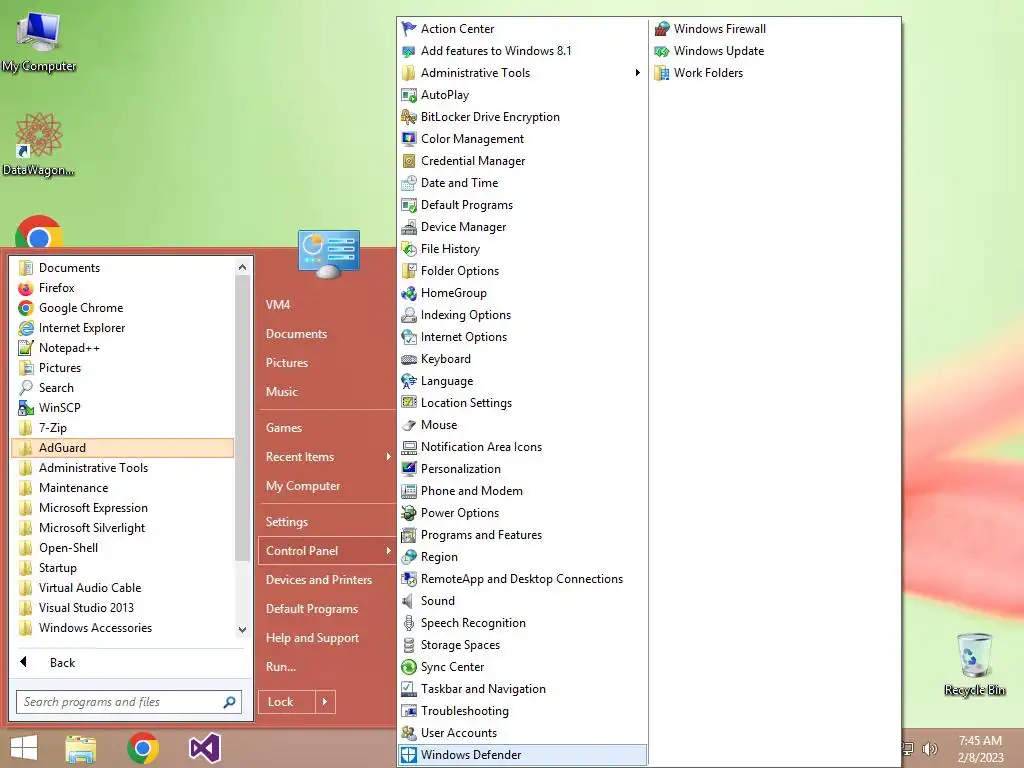Screen dimensions: 1024x768
Task: Open File Explorer from the taskbar
Action: [x=81, y=748]
